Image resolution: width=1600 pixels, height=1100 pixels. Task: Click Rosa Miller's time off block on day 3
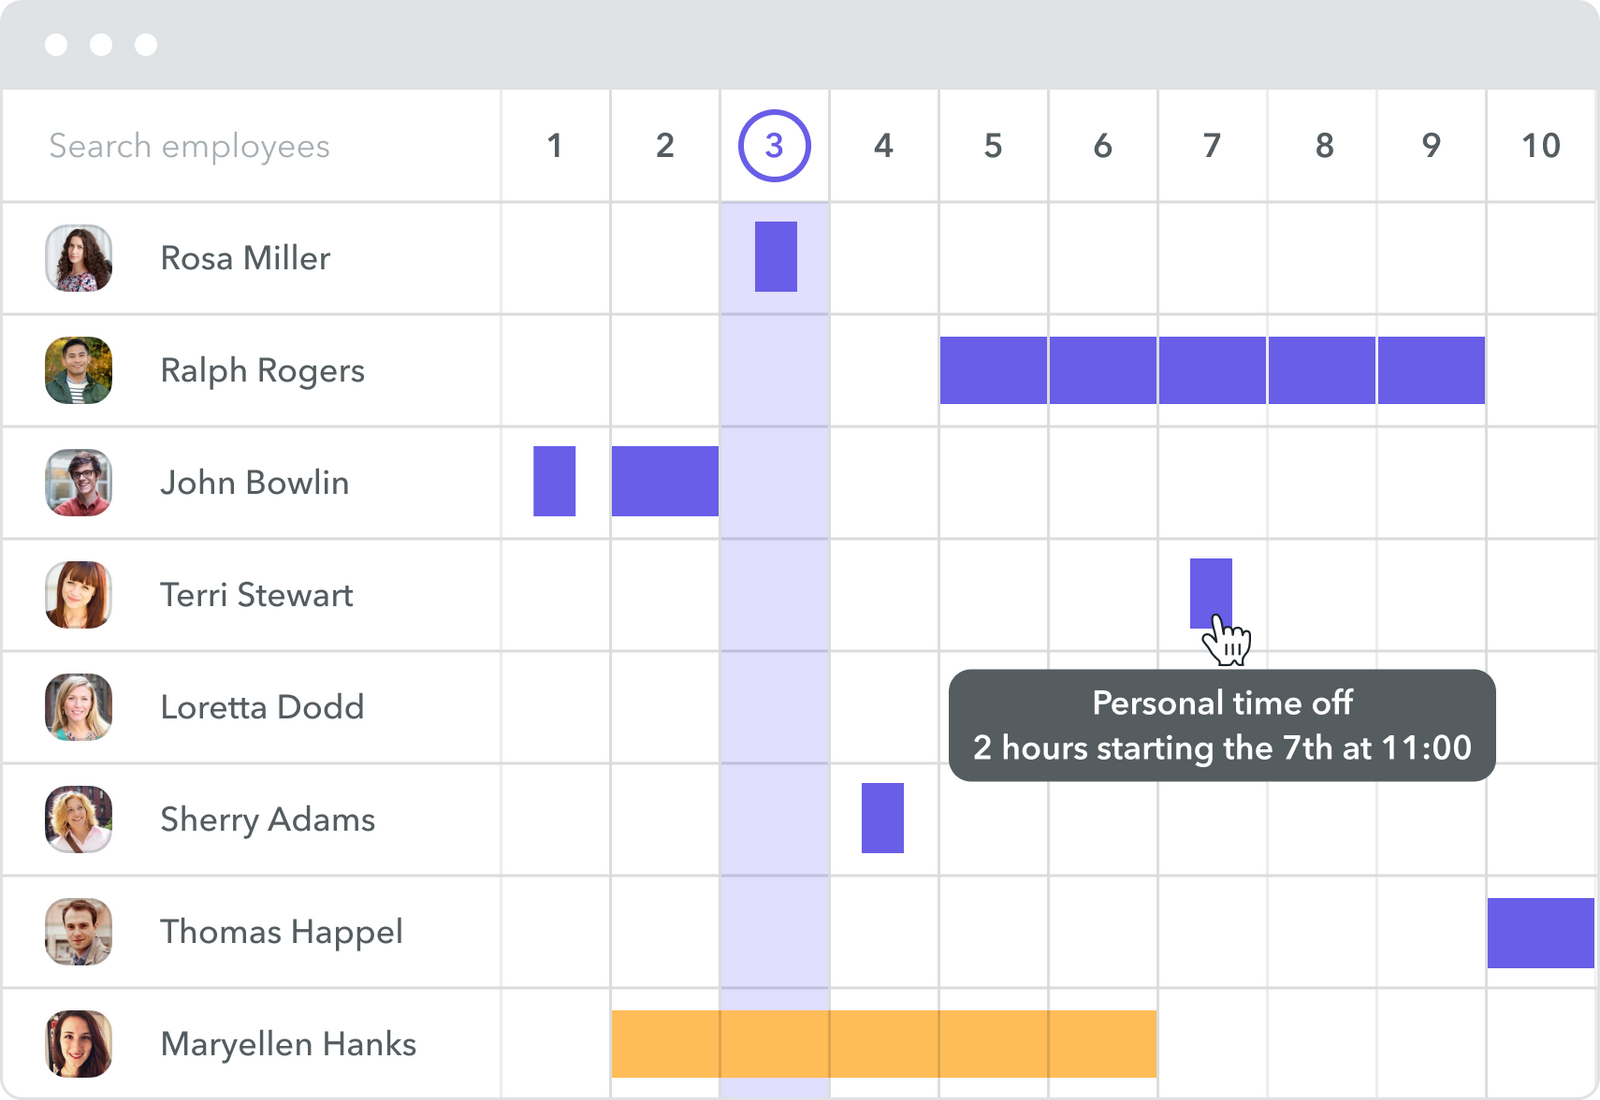[775, 257]
